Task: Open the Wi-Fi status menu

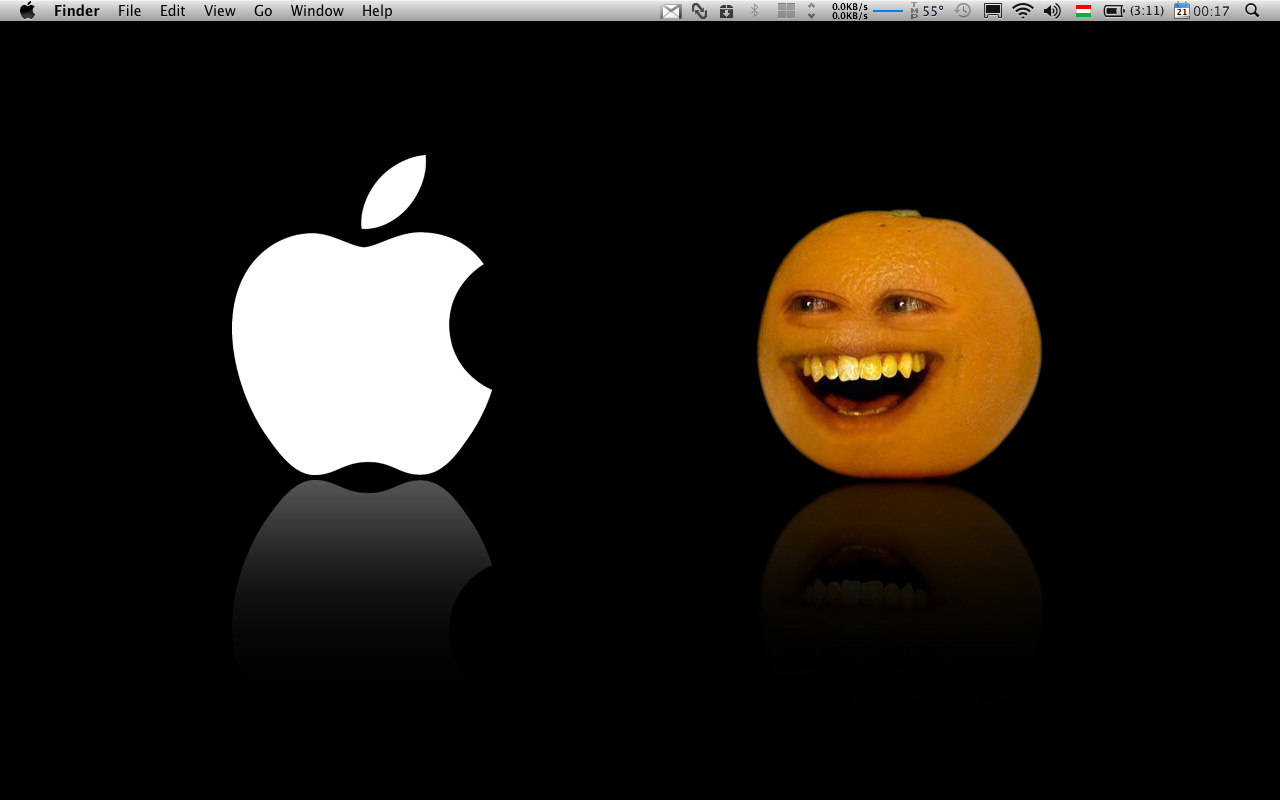Action: coord(1022,11)
